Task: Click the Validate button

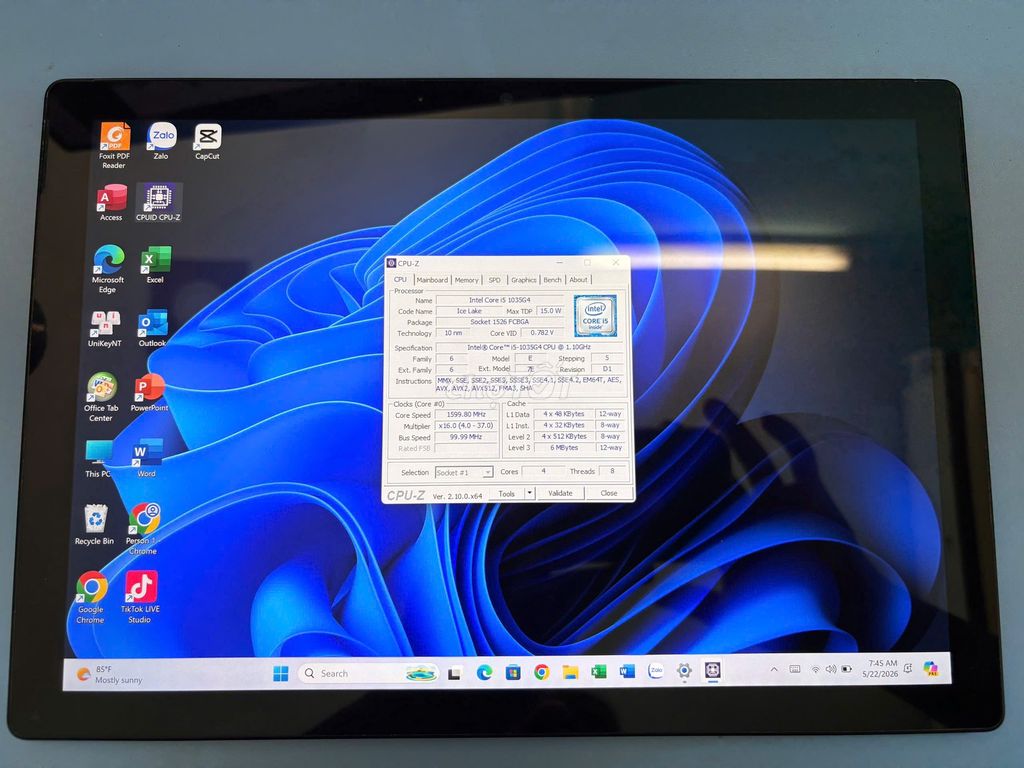Action: coord(560,493)
